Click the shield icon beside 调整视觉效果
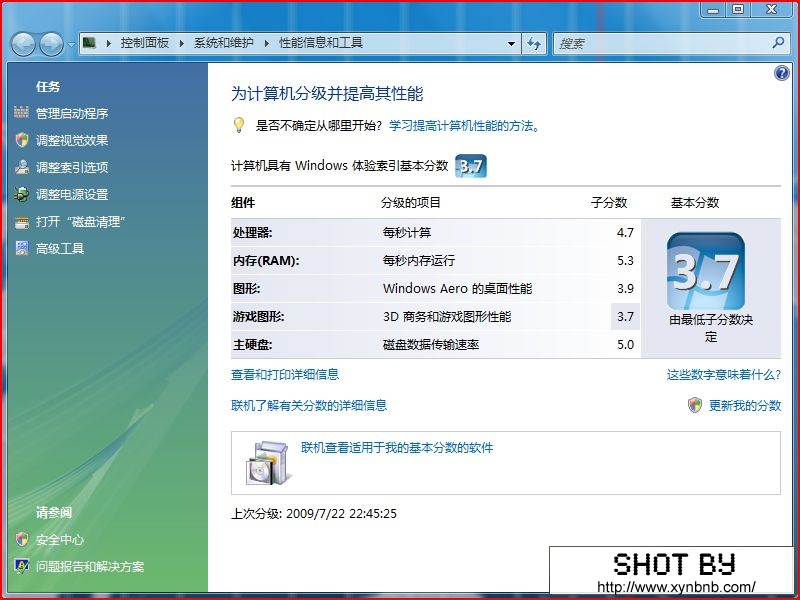Viewport: 800px width, 600px height. click(21, 140)
